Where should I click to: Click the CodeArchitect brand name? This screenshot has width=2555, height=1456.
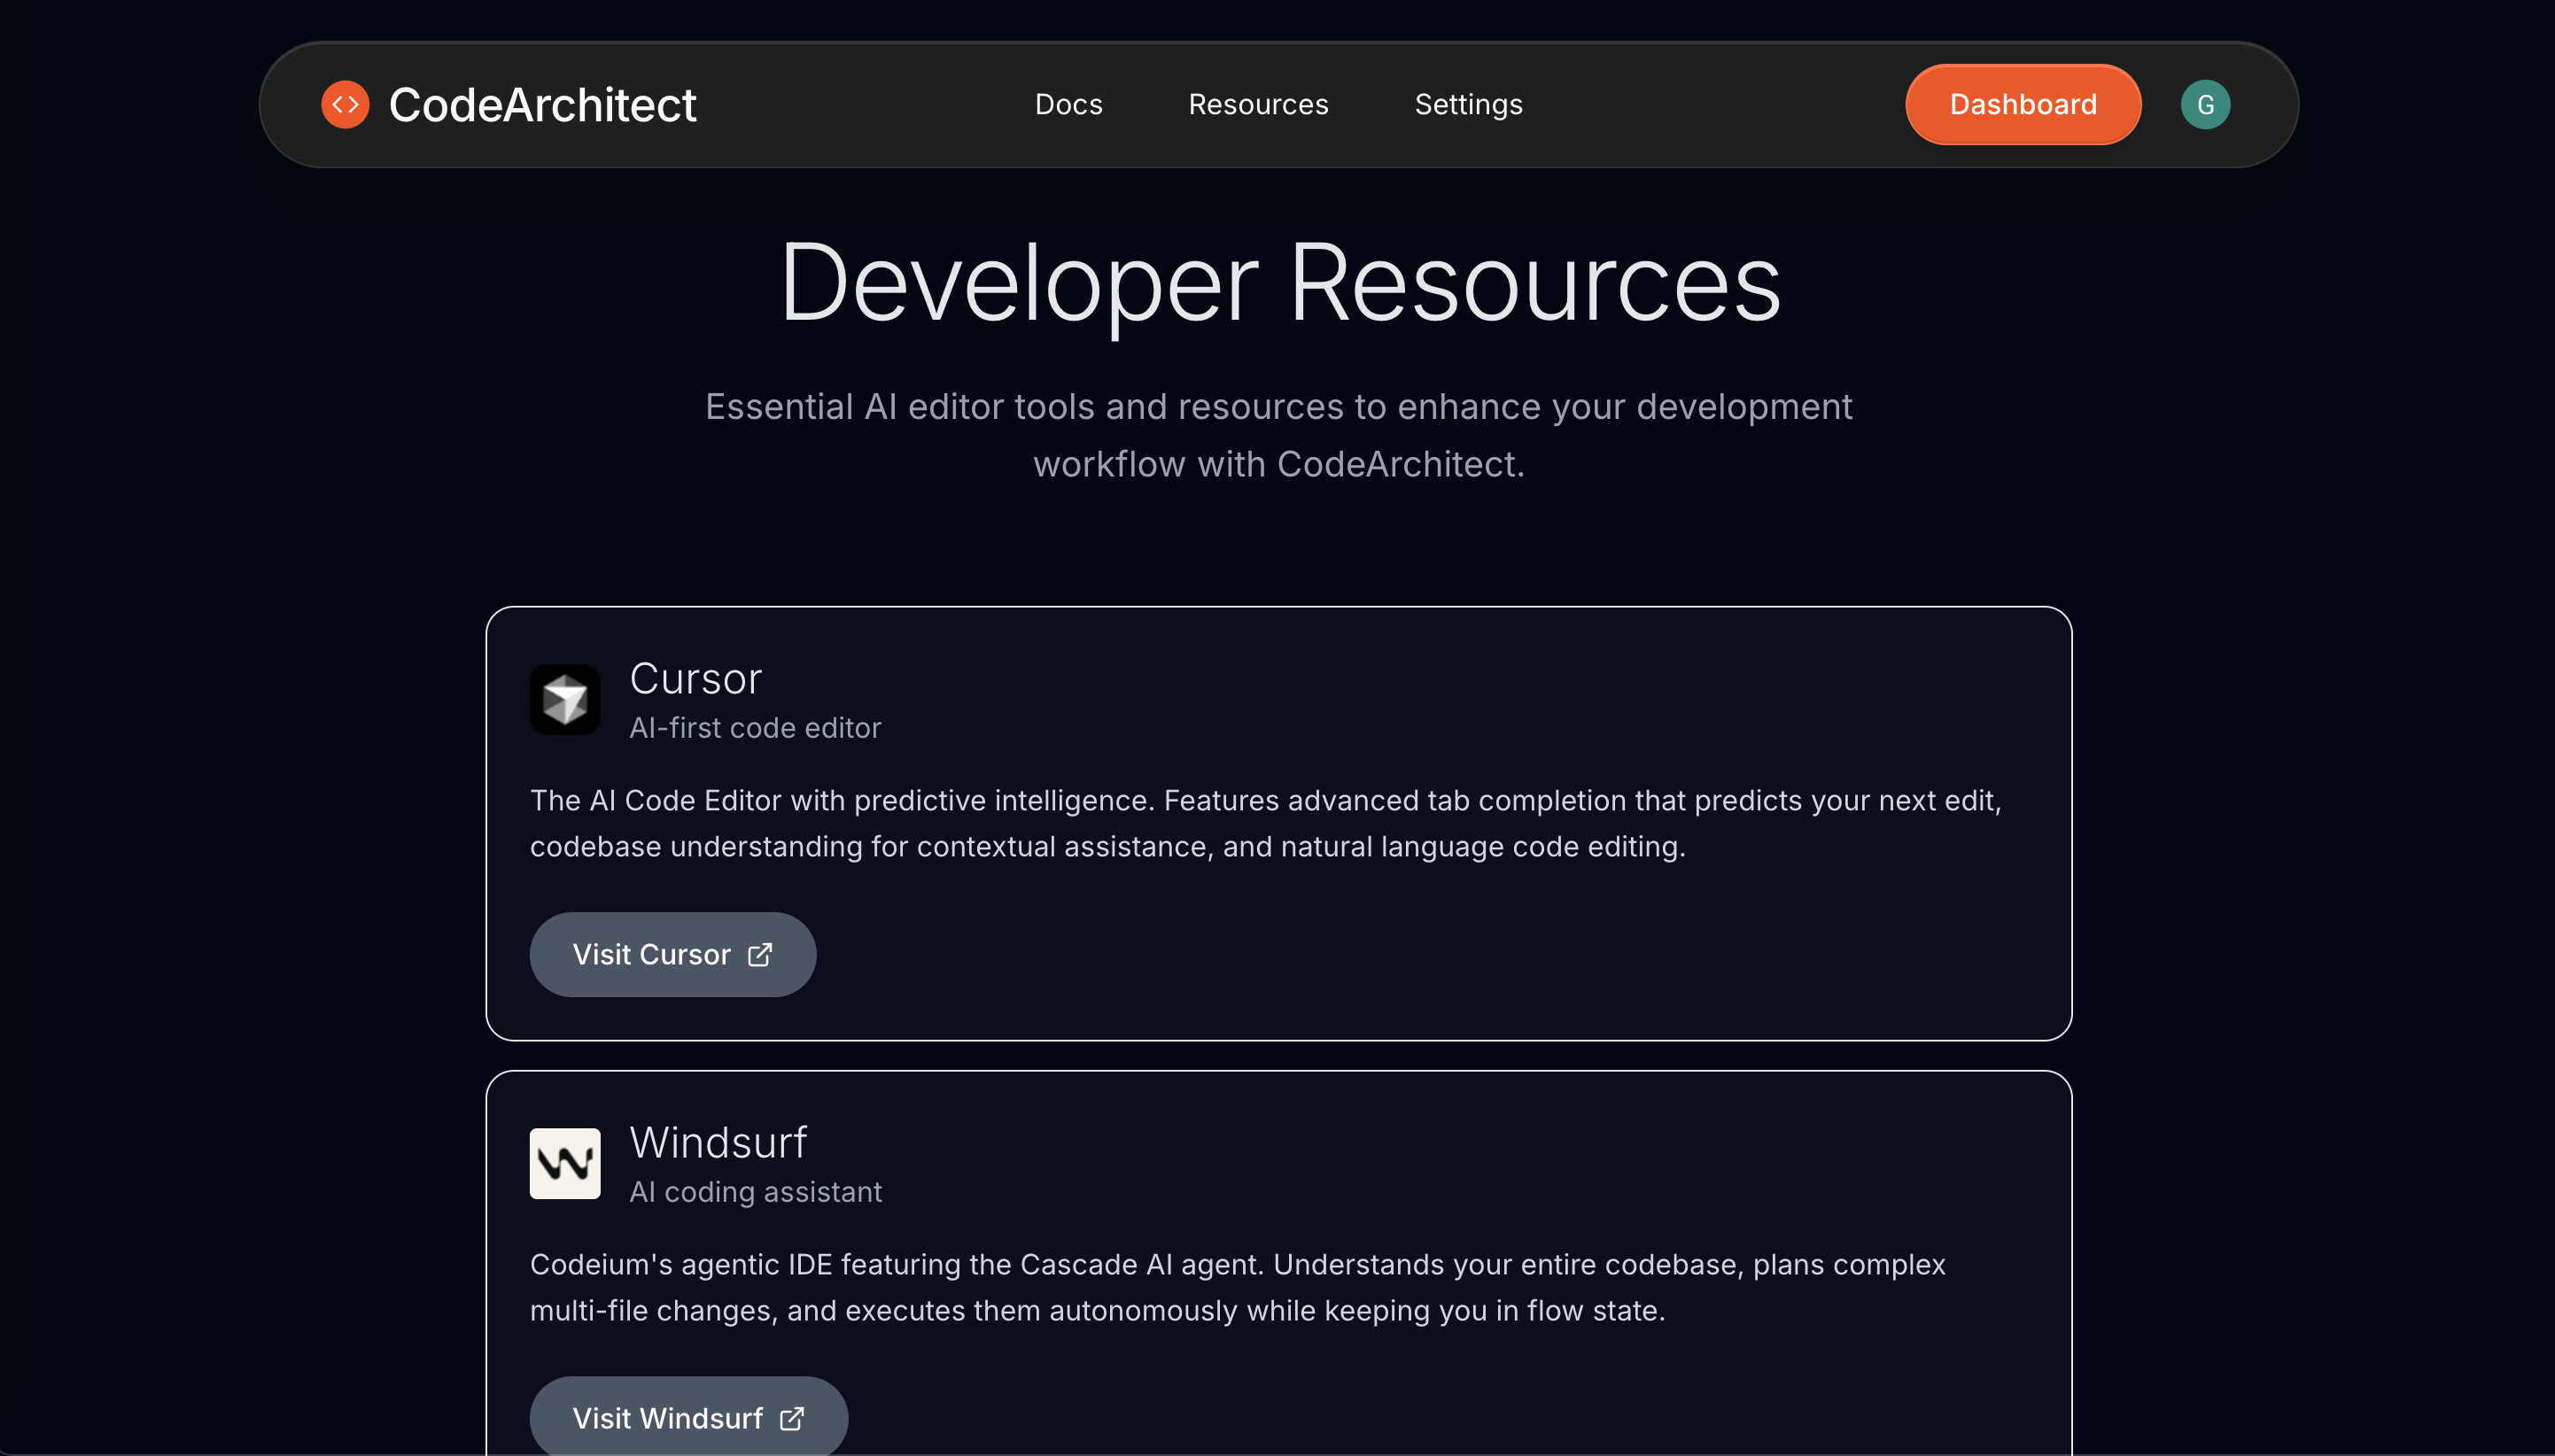coord(542,104)
